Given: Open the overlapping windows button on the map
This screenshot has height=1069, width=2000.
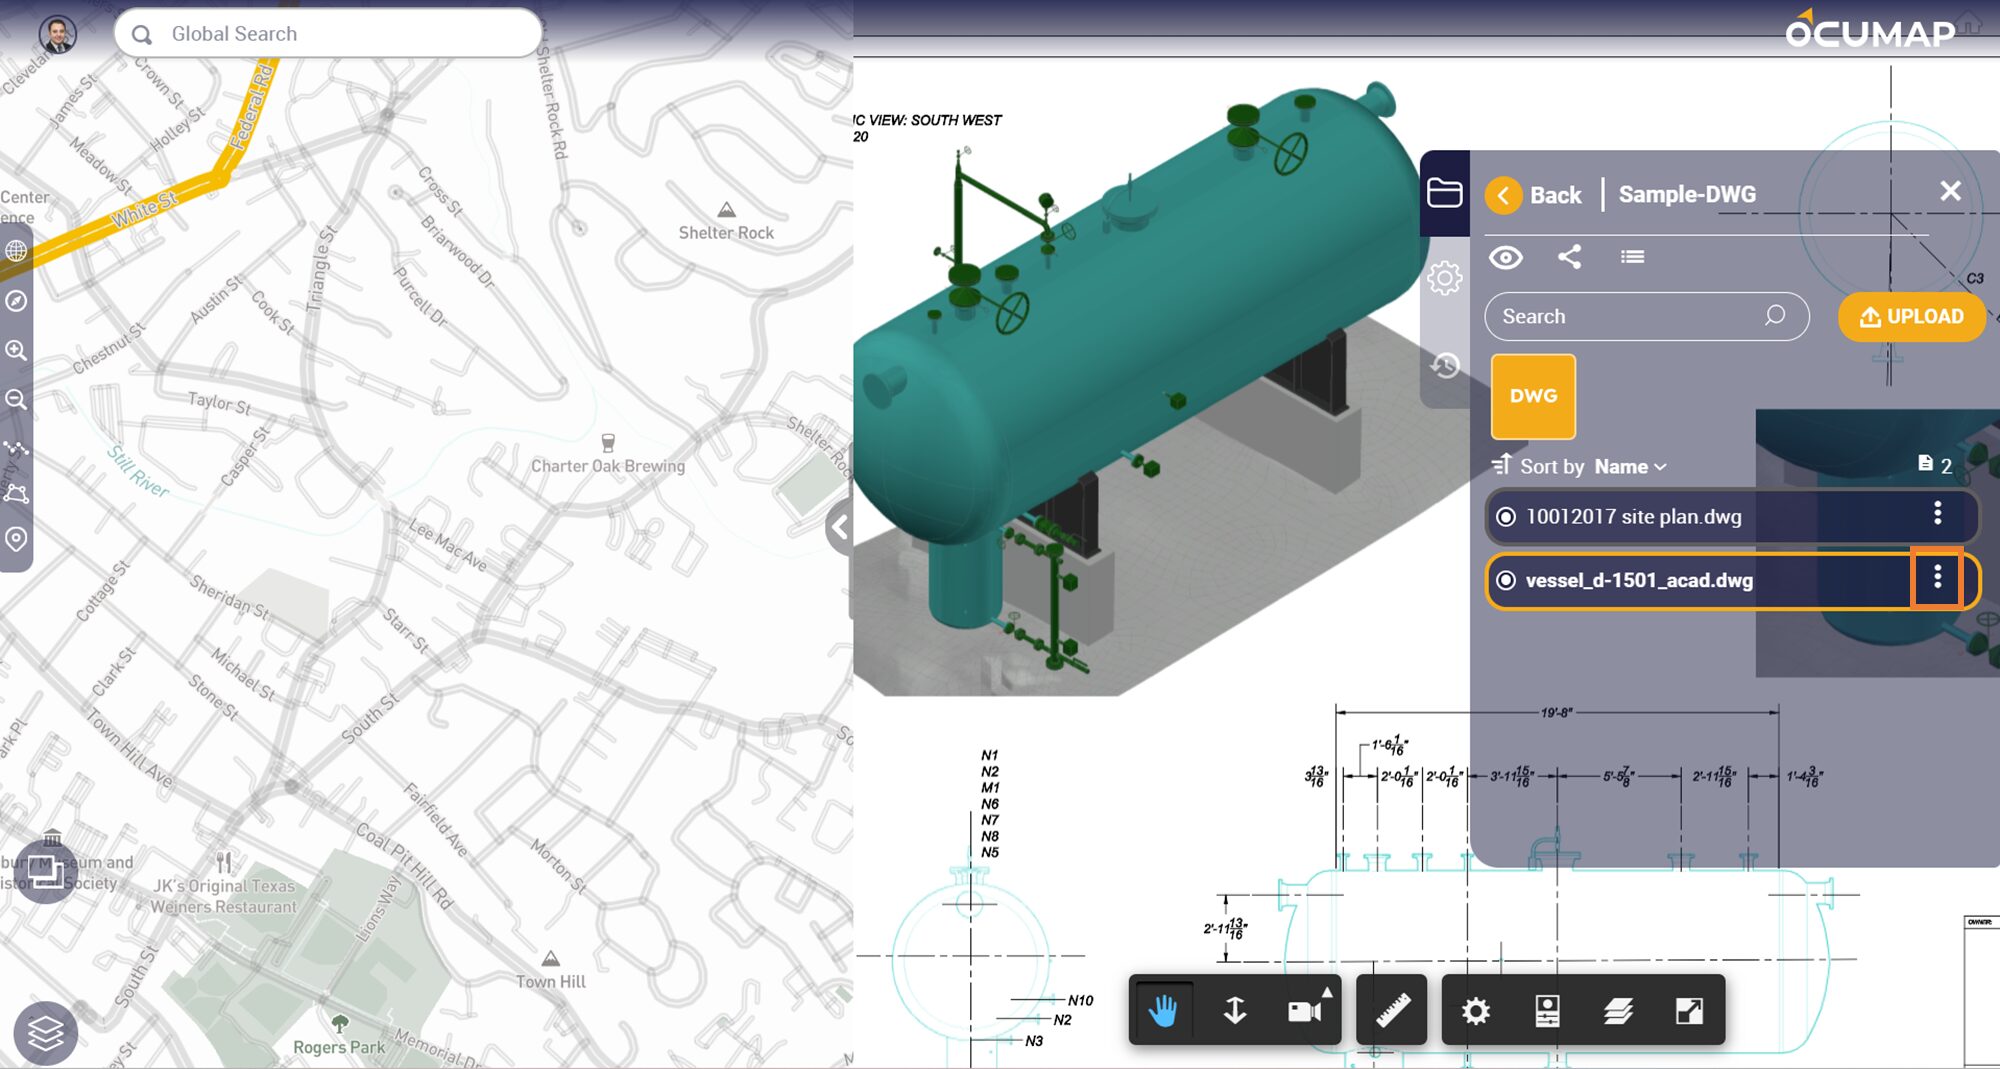Looking at the screenshot, I should (x=45, y=872).
